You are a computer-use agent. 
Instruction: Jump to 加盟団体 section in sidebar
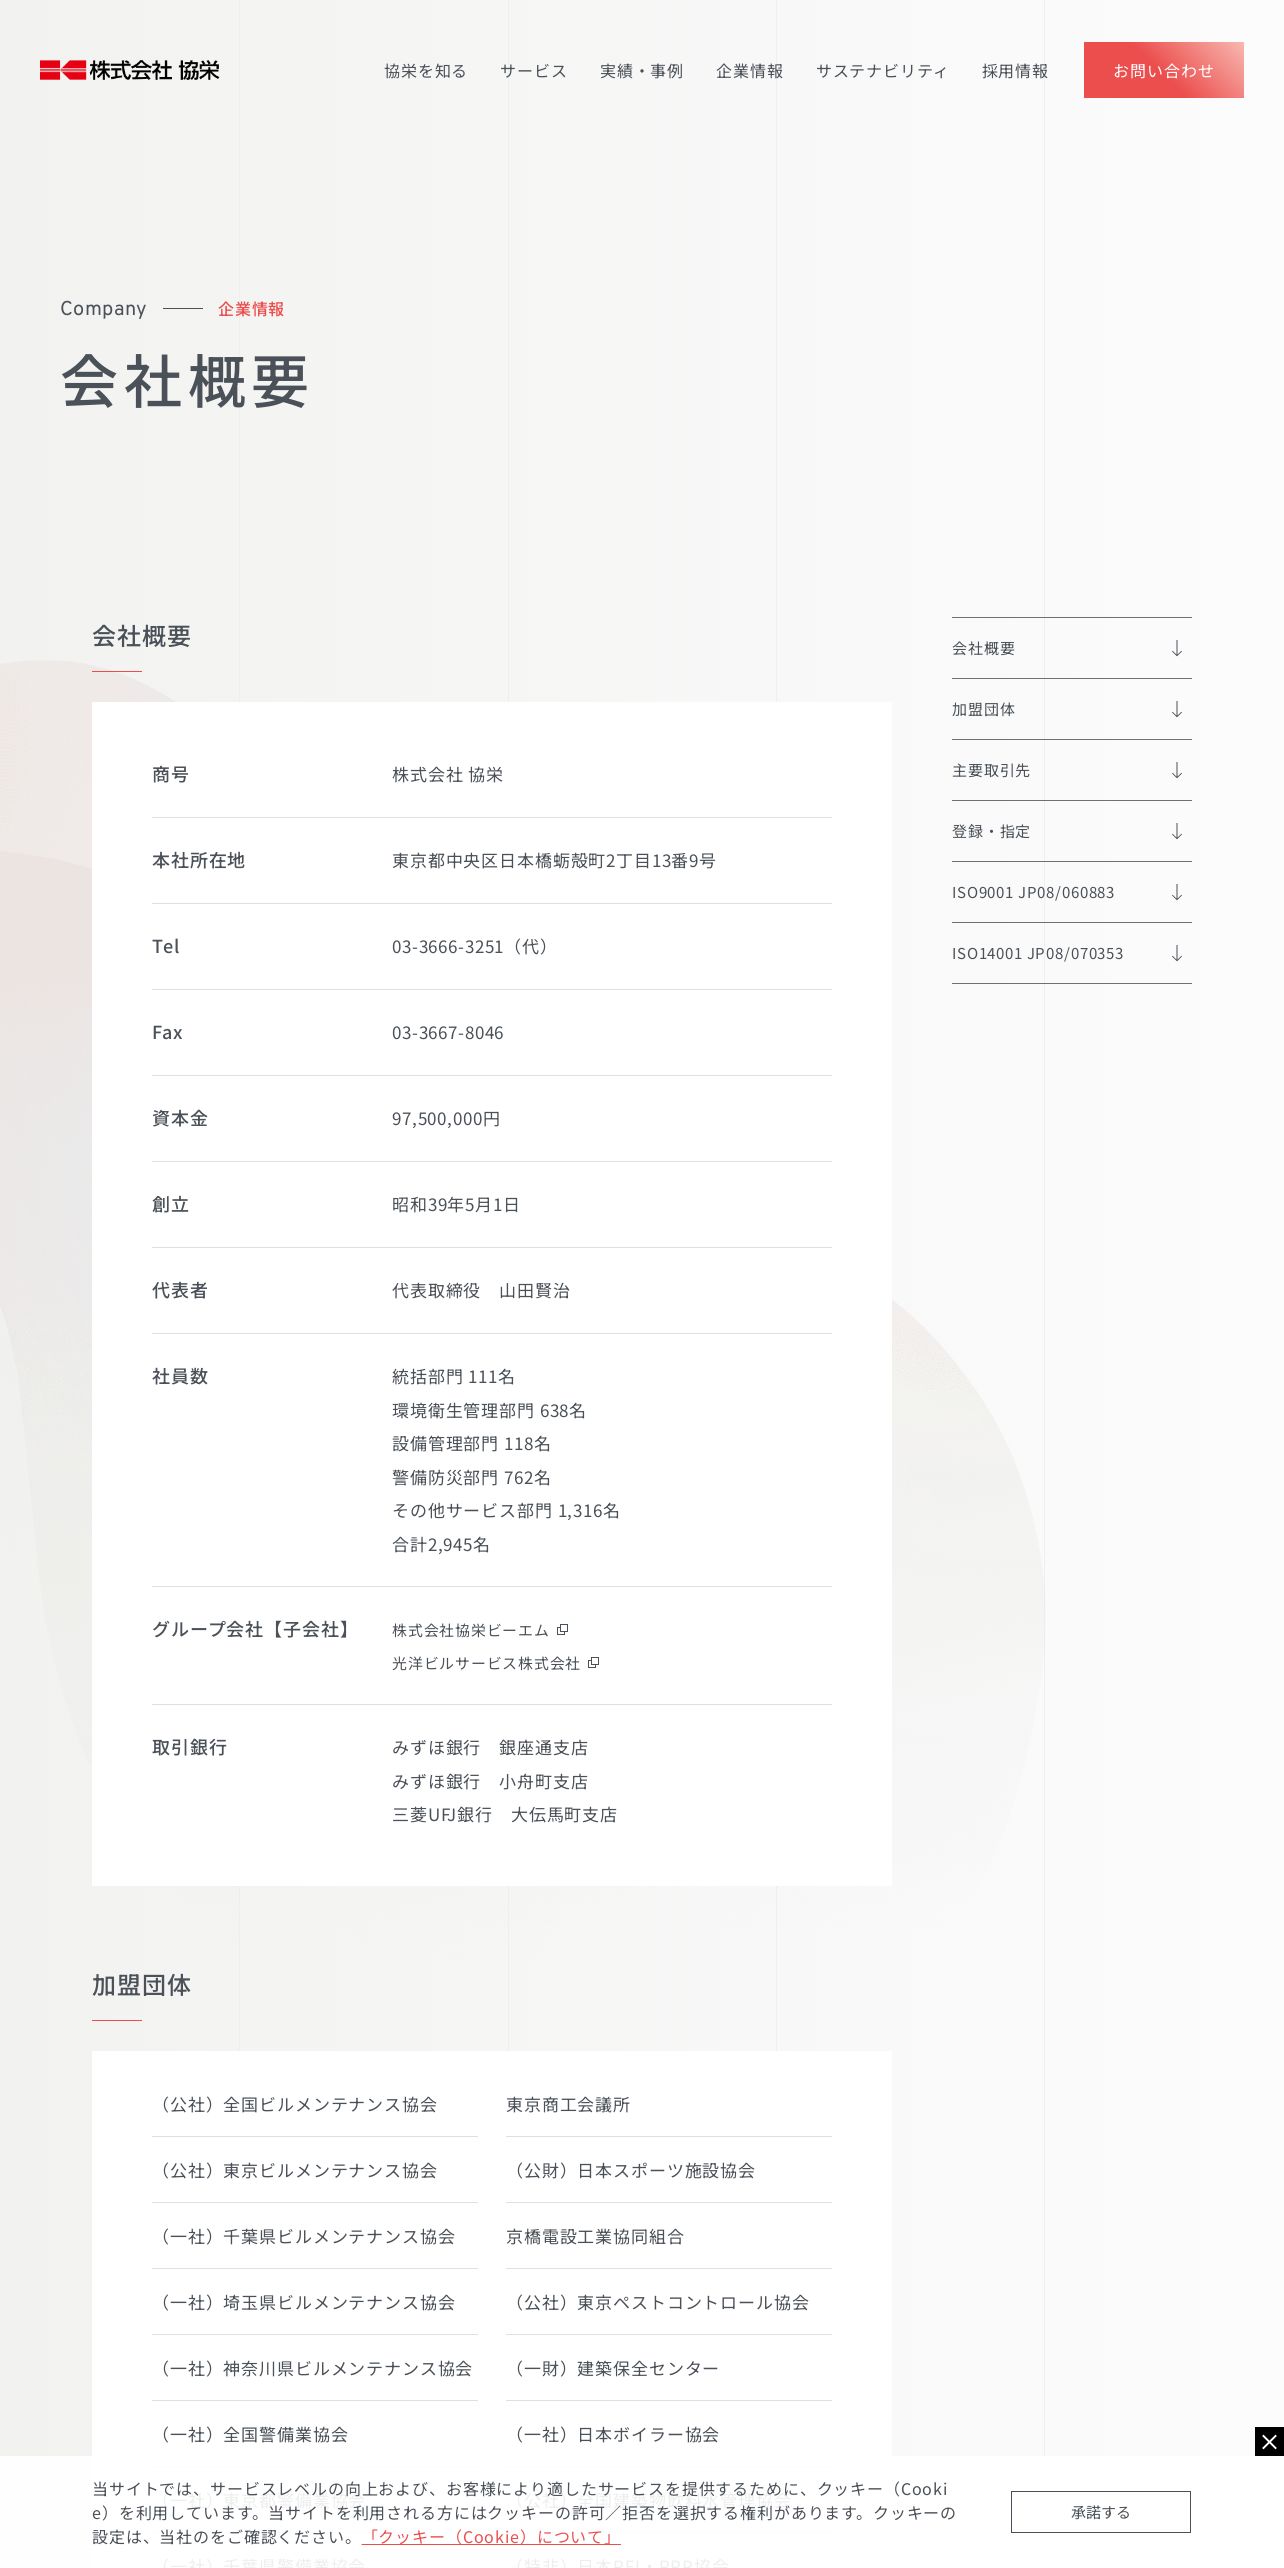(x=1072, y=709)
